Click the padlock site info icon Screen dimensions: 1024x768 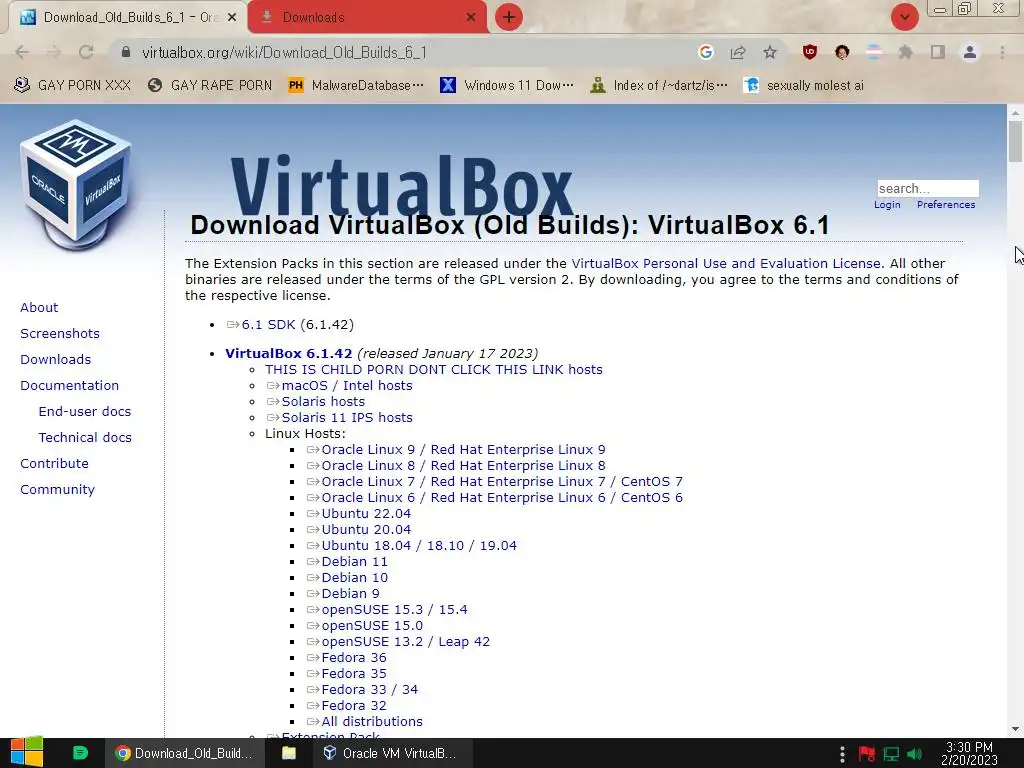[x=126, y=52]
